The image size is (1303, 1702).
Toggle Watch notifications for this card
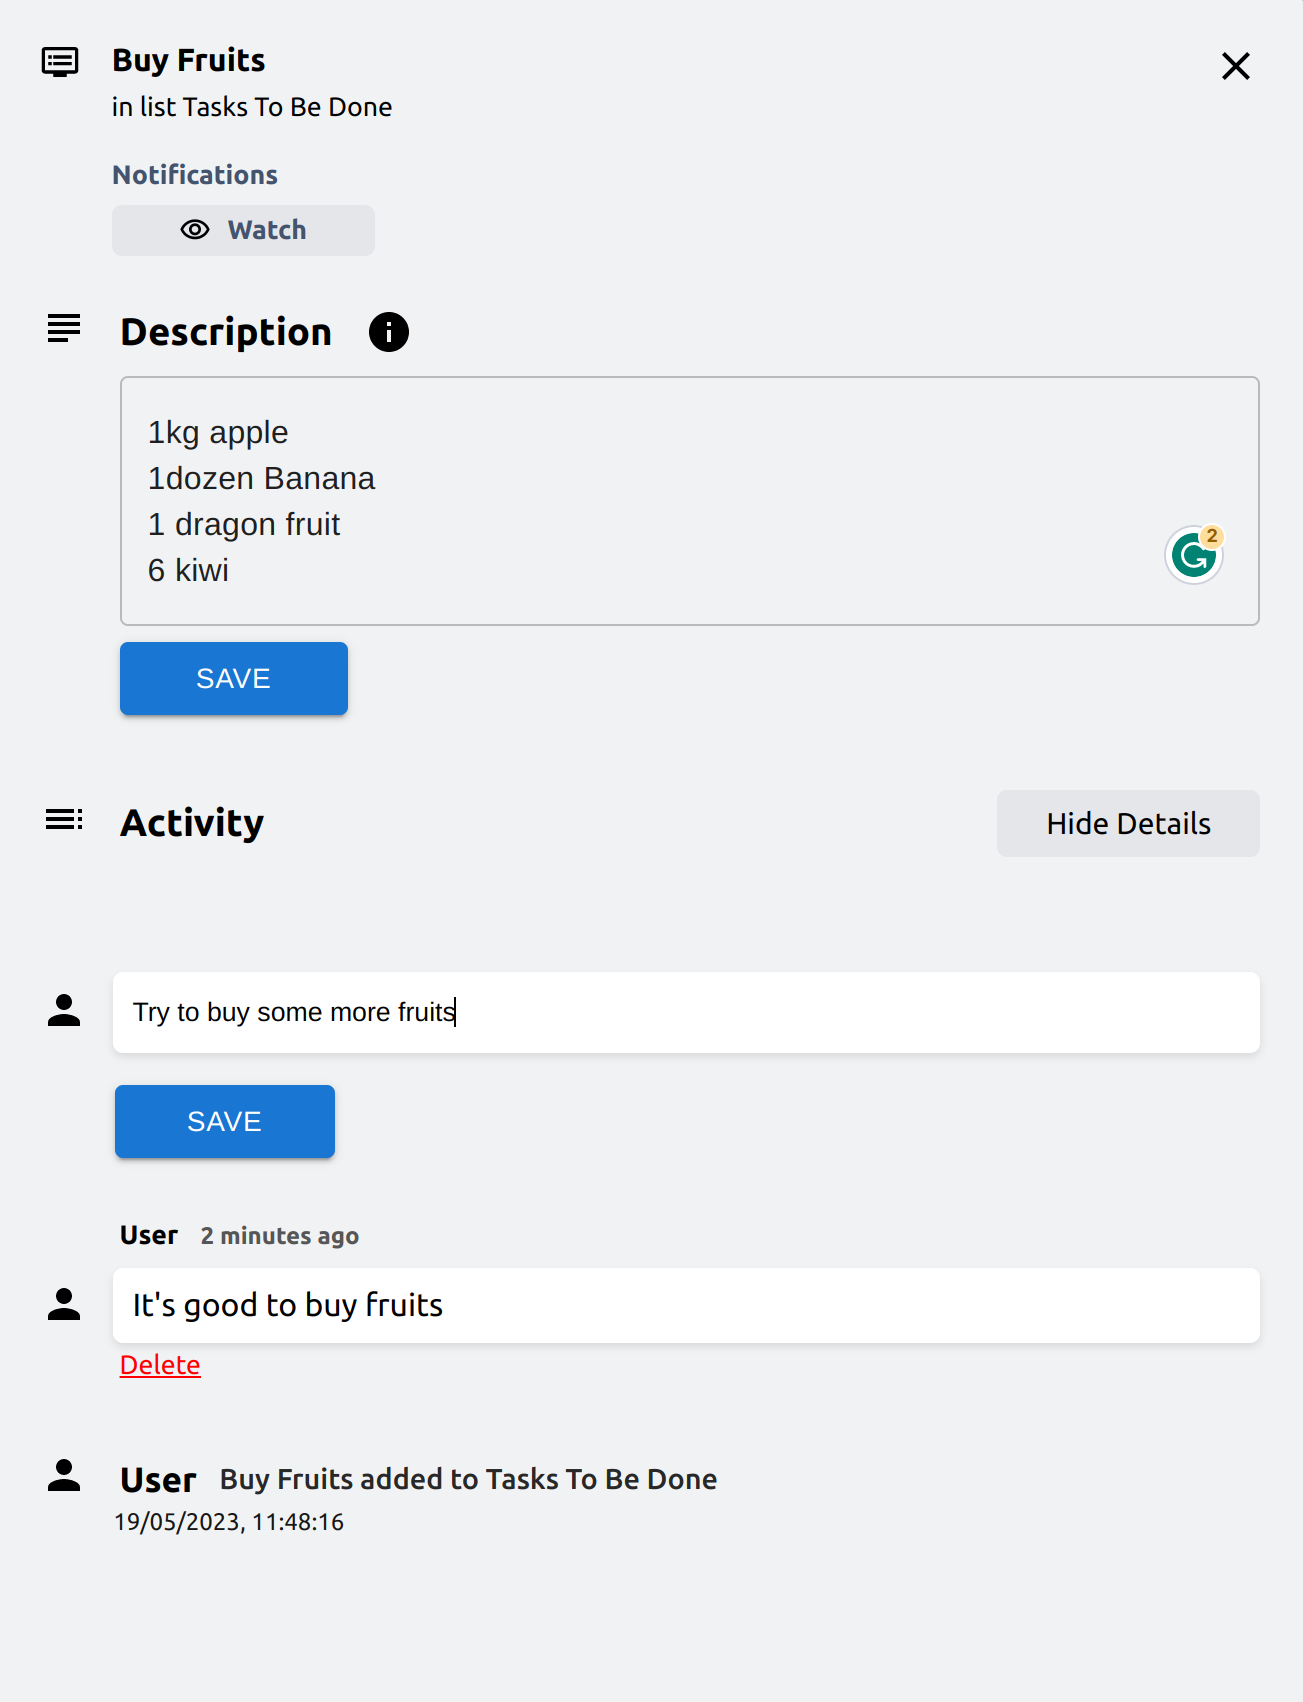coord(243,230)
